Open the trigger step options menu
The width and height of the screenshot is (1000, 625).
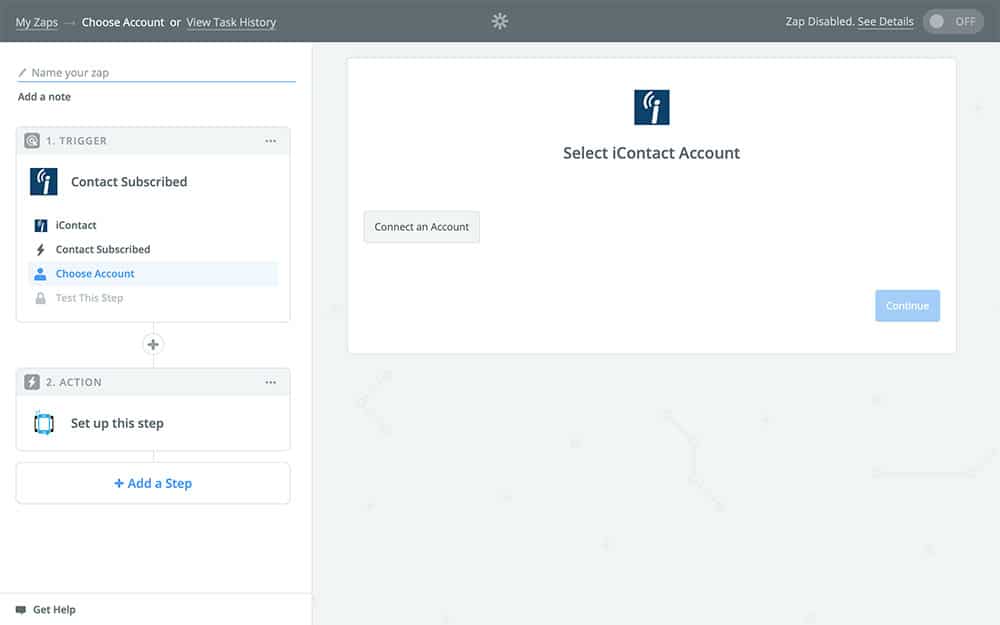coord(270,141)
